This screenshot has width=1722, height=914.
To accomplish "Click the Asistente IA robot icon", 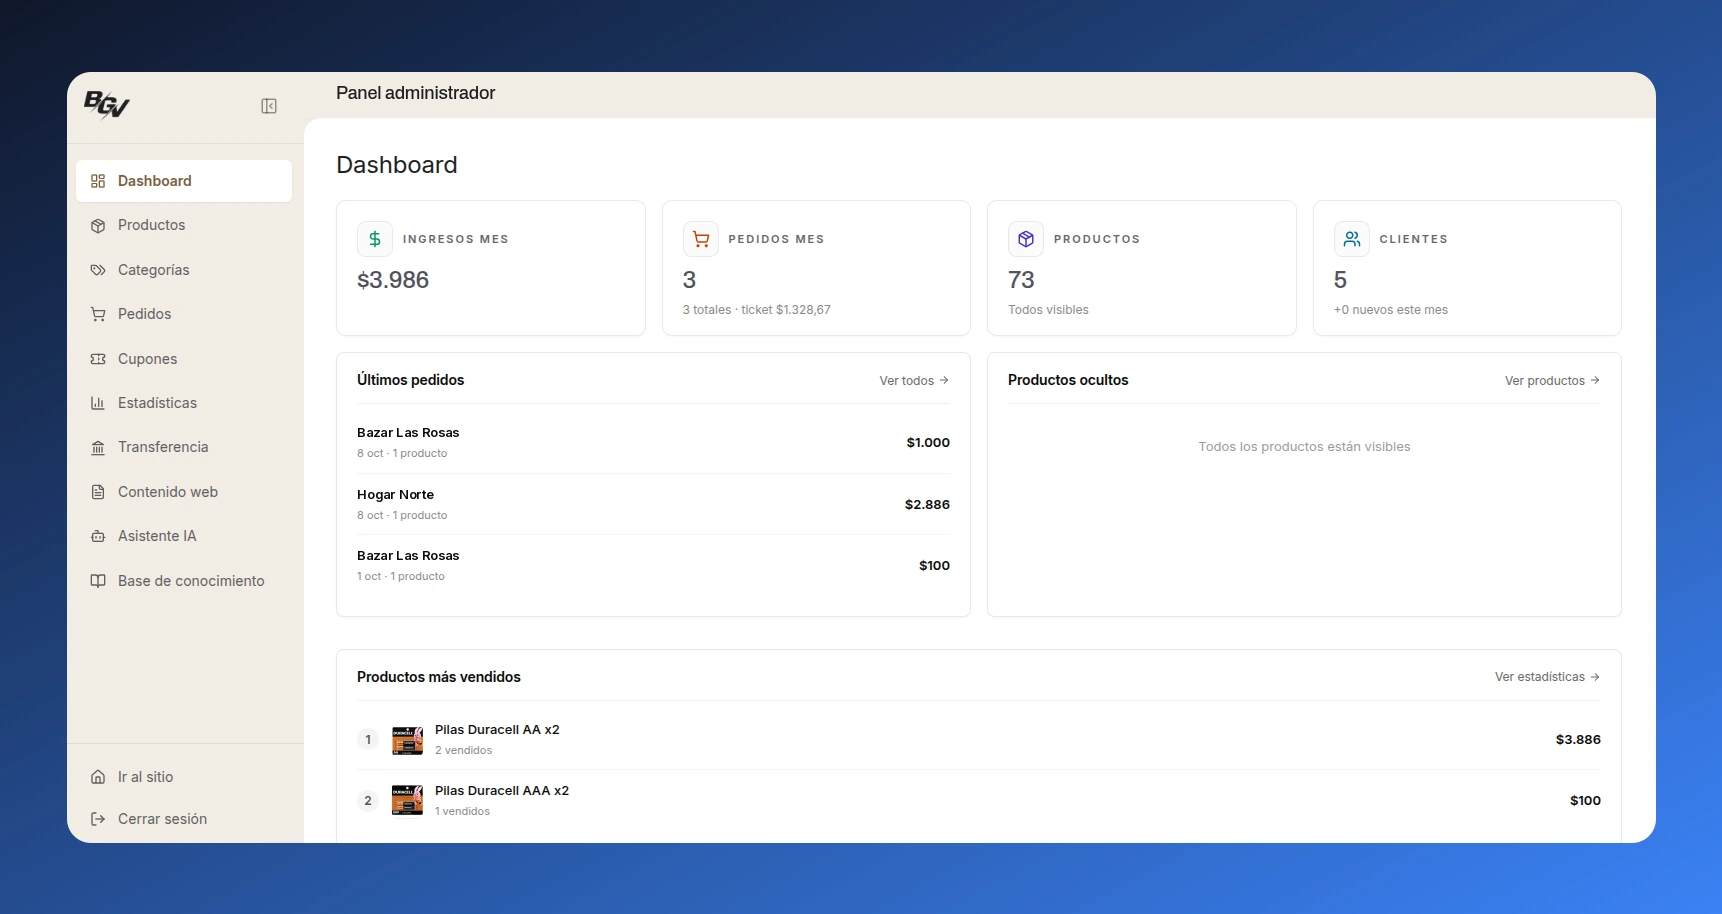I will pyautogui.click(x=98, y=536).
